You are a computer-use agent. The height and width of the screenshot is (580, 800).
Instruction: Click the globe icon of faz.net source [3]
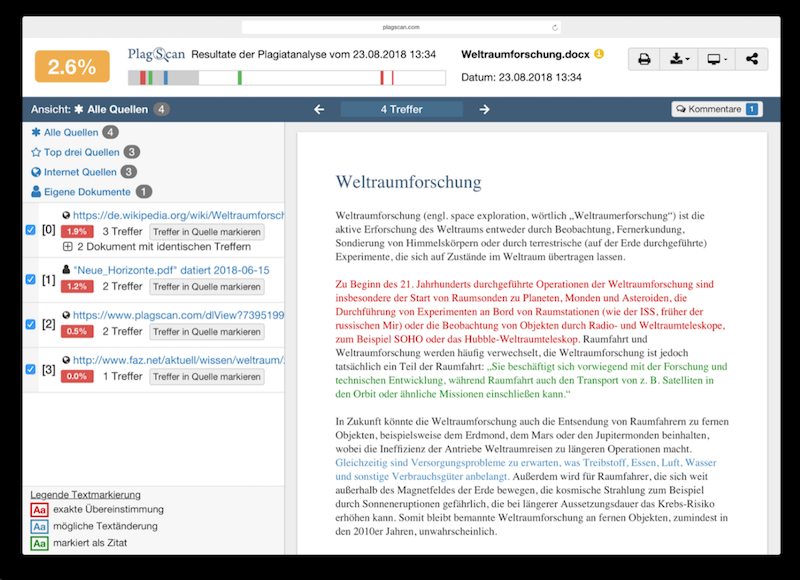click(x=66, y=360)
